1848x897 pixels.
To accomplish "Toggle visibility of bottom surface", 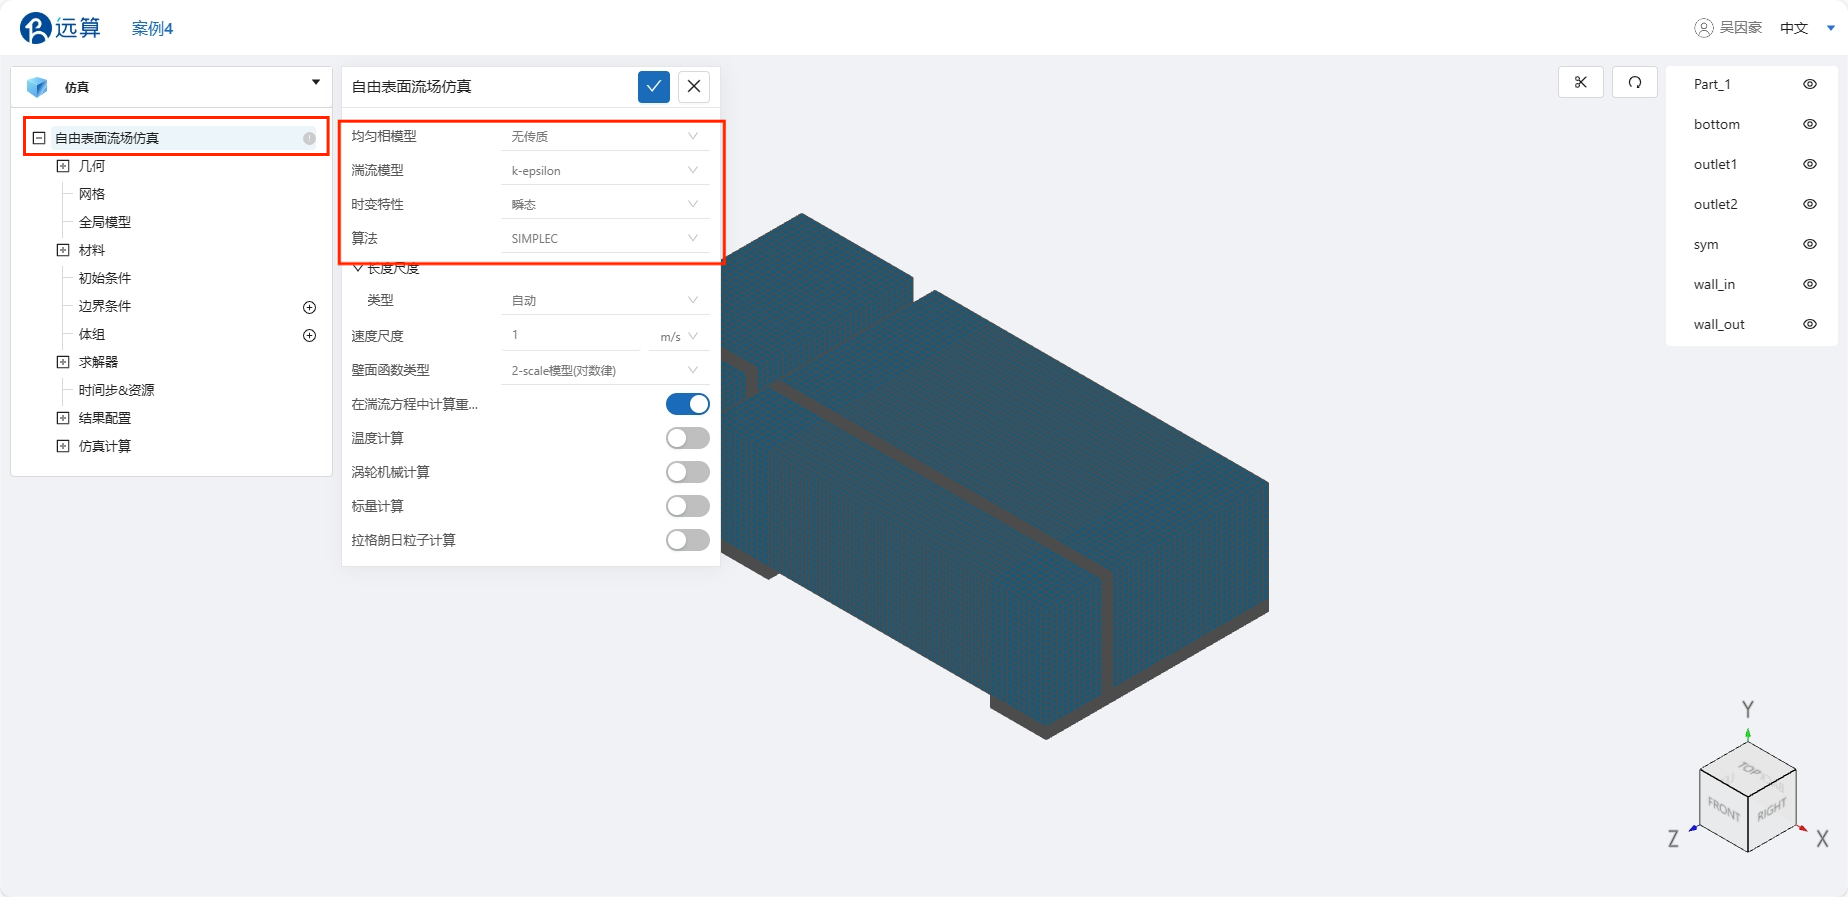I will pyautogui.click(x=1810, y=124).
